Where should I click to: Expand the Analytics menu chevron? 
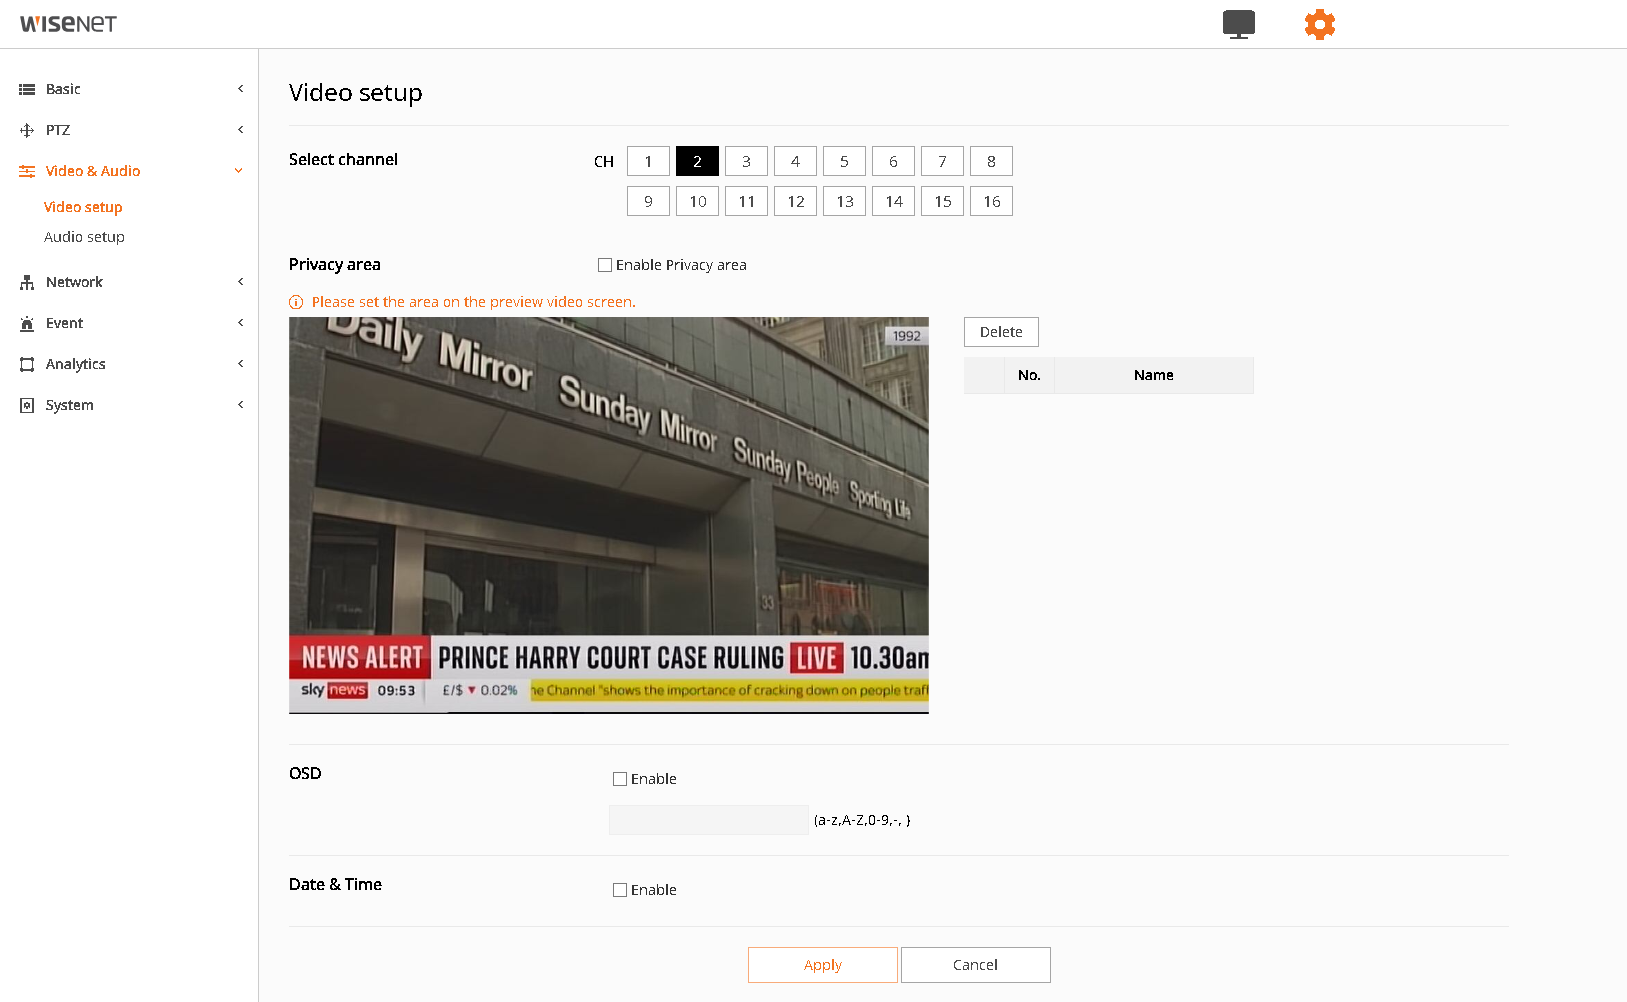pos(240,364)
